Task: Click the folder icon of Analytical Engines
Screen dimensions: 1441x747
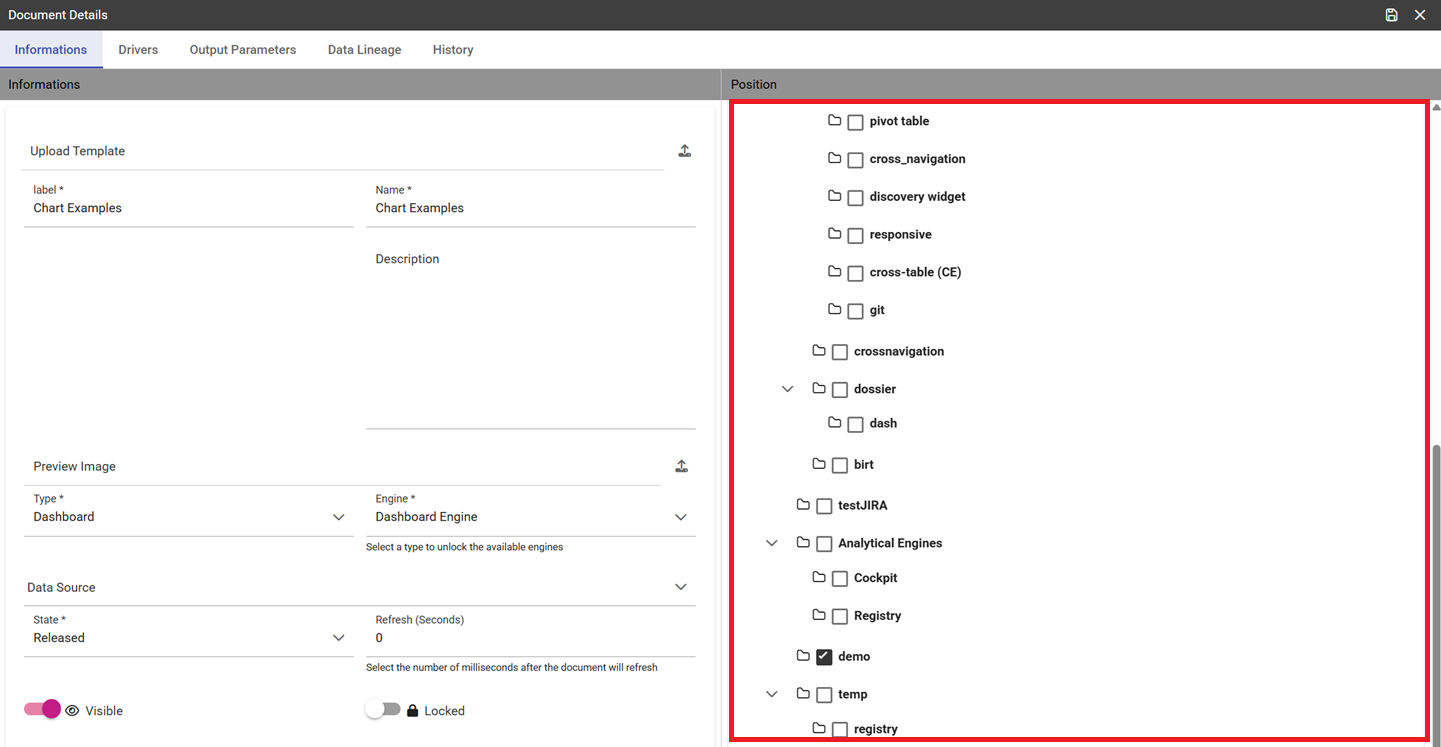Action: [803, 542]
